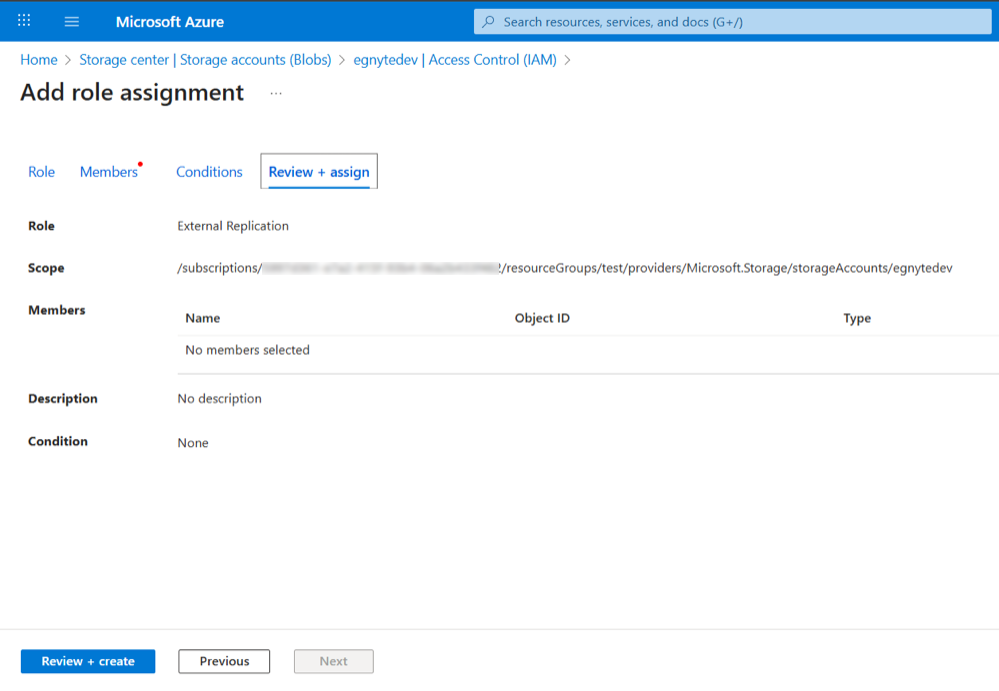
Task: Click the Review + assign tab
Action: [x=318, y=171]
